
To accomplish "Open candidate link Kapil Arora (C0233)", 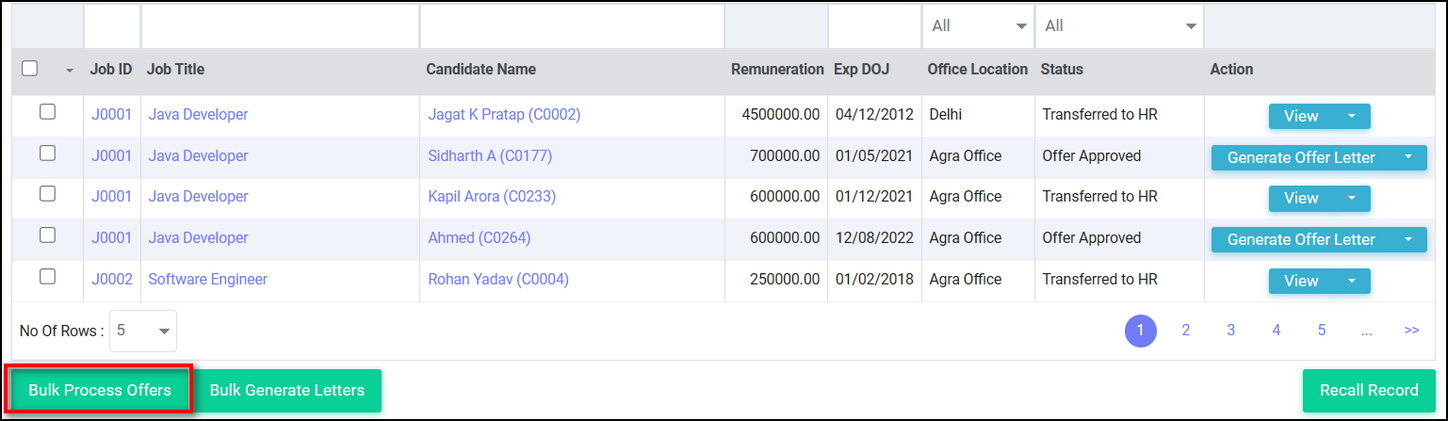I will pos(491,197).
